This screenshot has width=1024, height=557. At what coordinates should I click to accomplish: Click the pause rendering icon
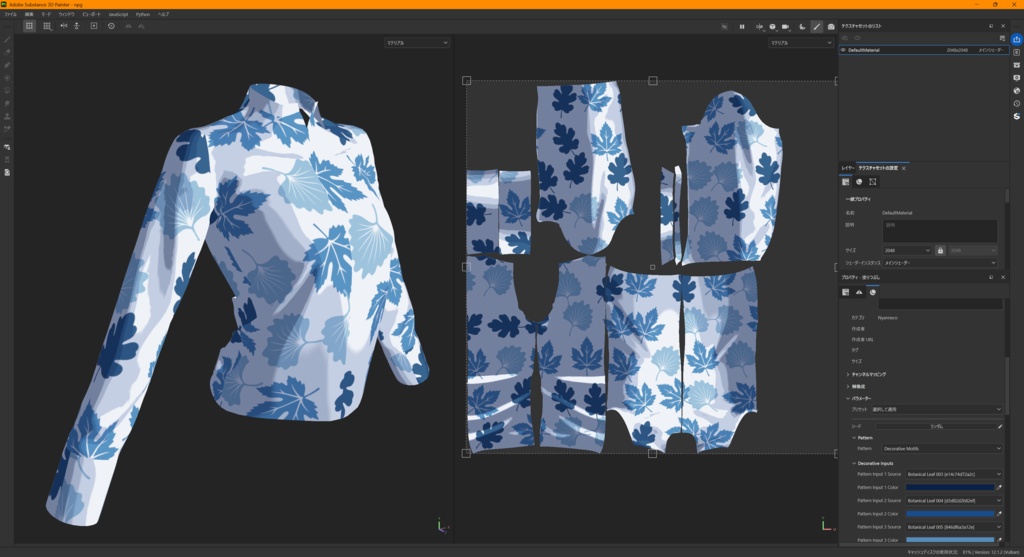click(x=742, y=27)
